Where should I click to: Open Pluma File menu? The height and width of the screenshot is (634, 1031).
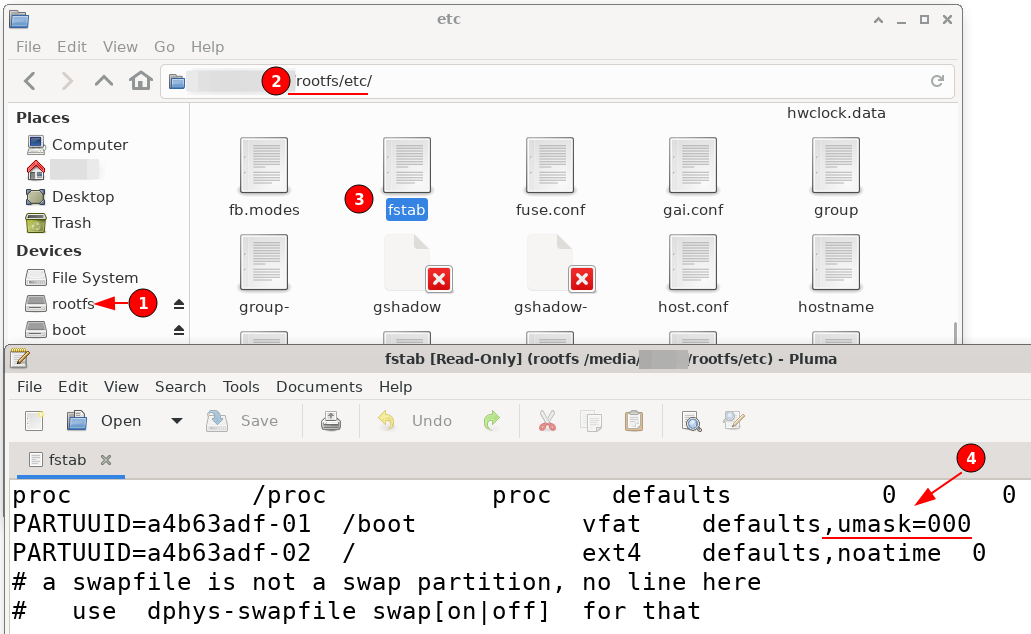30,387
